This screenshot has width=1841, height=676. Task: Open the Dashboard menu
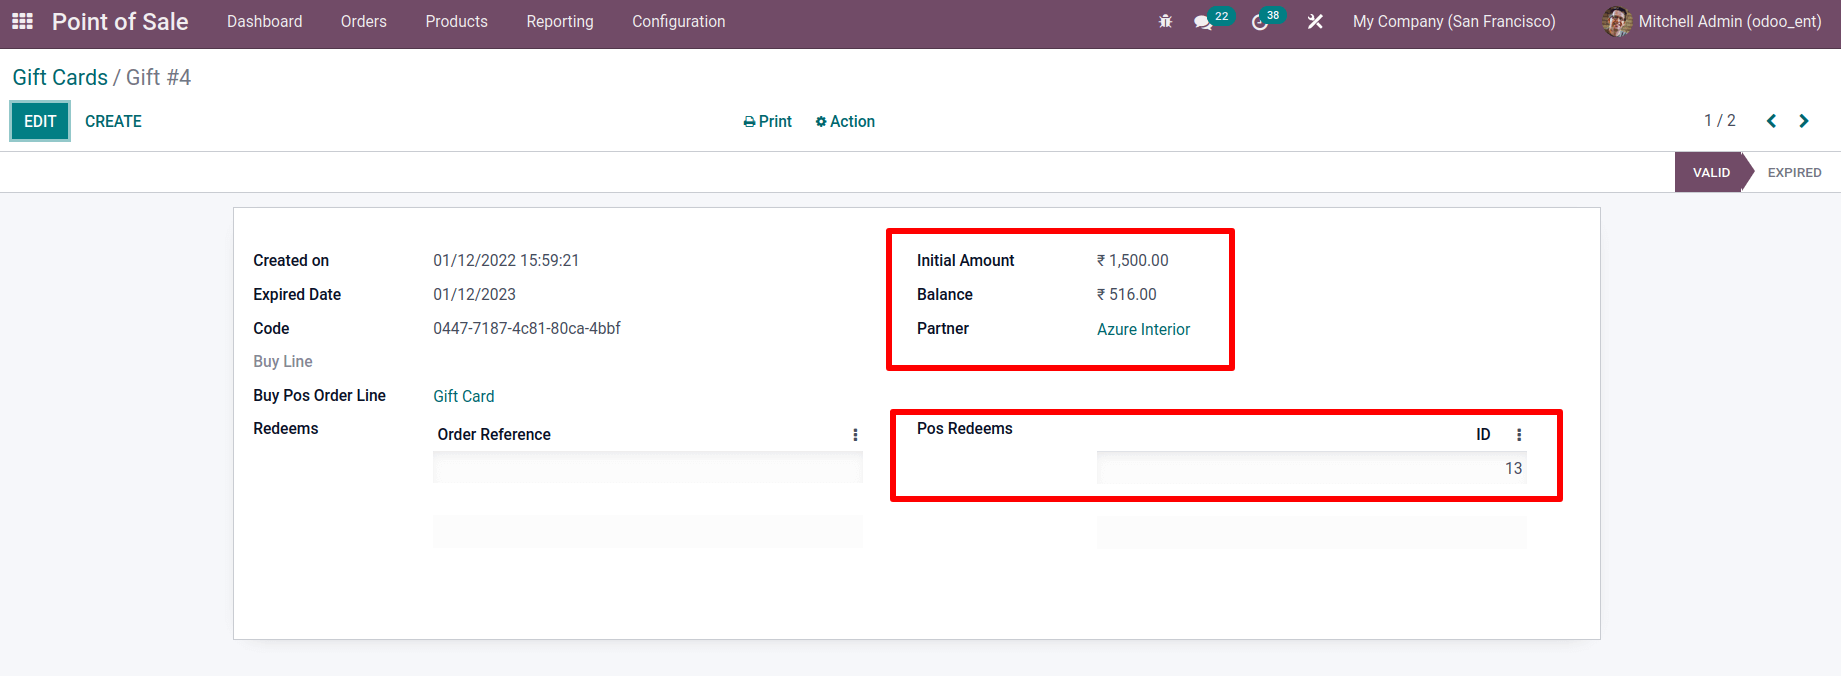264,21
